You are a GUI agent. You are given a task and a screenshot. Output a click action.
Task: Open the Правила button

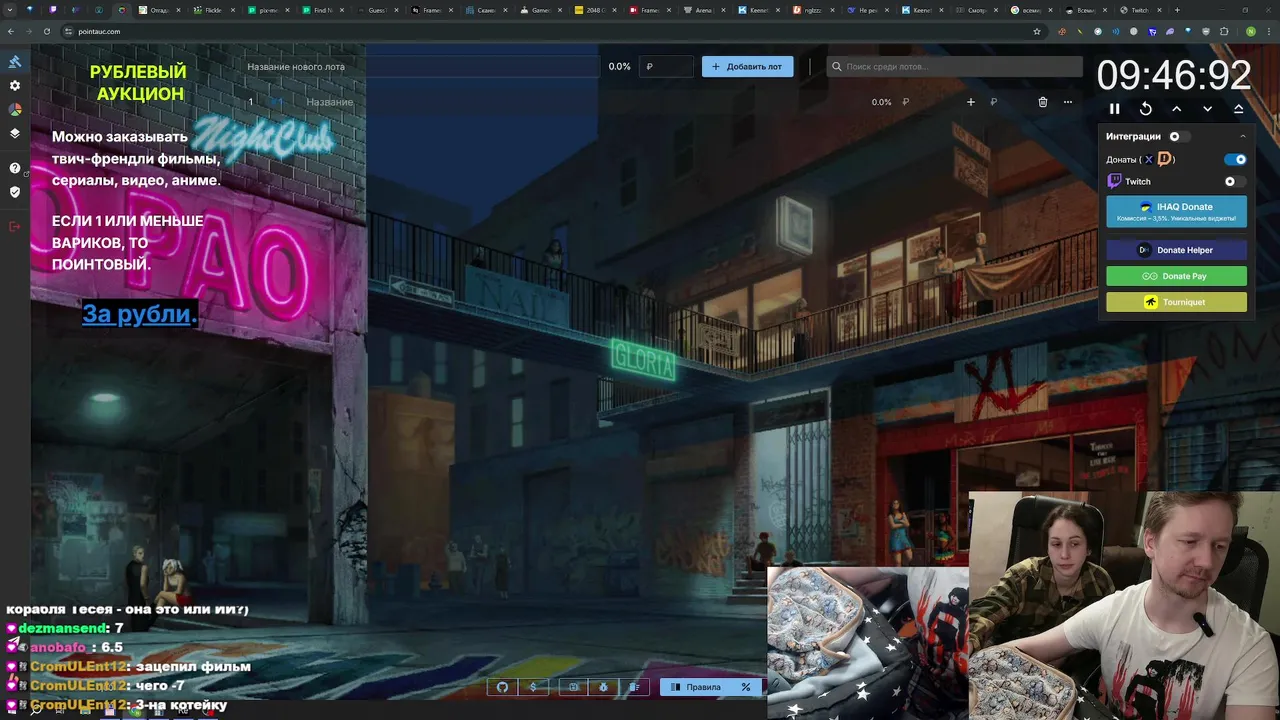pos(697,687)
